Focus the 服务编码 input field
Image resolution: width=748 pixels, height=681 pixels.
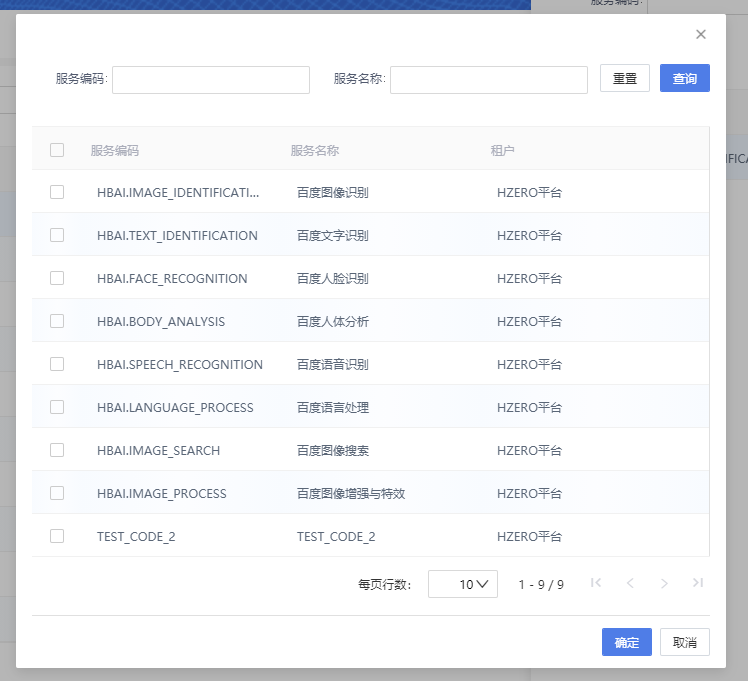(x=211, y=80)
